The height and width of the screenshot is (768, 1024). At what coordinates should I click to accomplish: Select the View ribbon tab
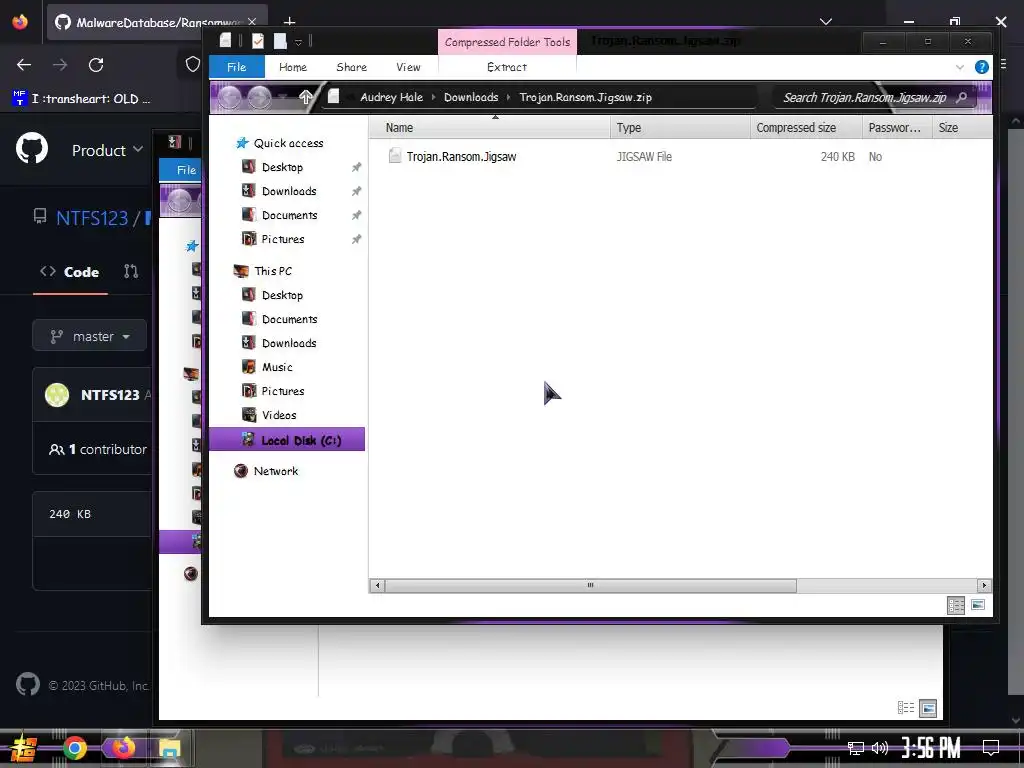point(408,67)
